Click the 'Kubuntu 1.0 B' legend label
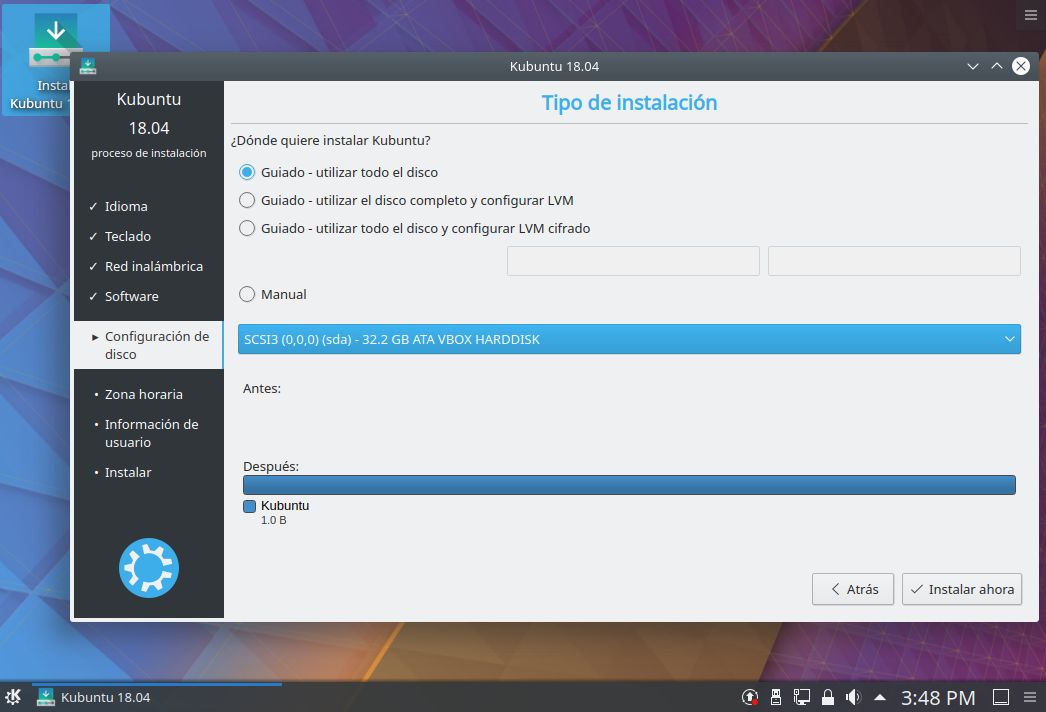Screen dimensions: 1046x712 285,512
